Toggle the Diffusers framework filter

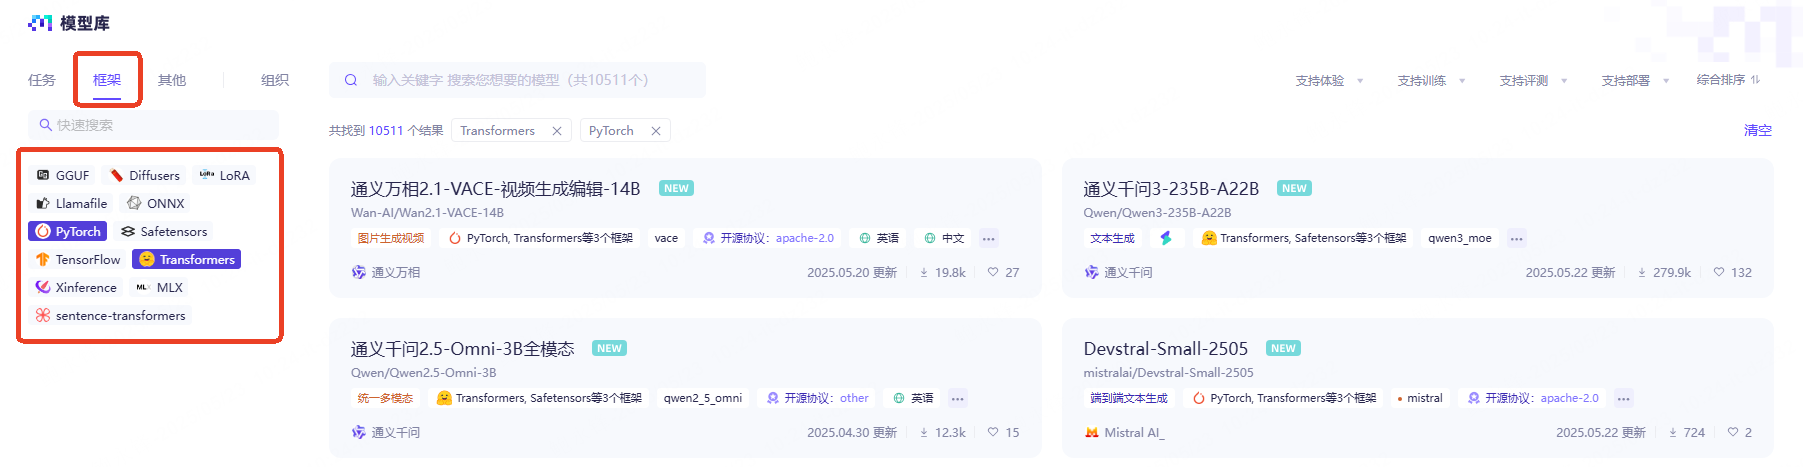(x=145, y=175)
